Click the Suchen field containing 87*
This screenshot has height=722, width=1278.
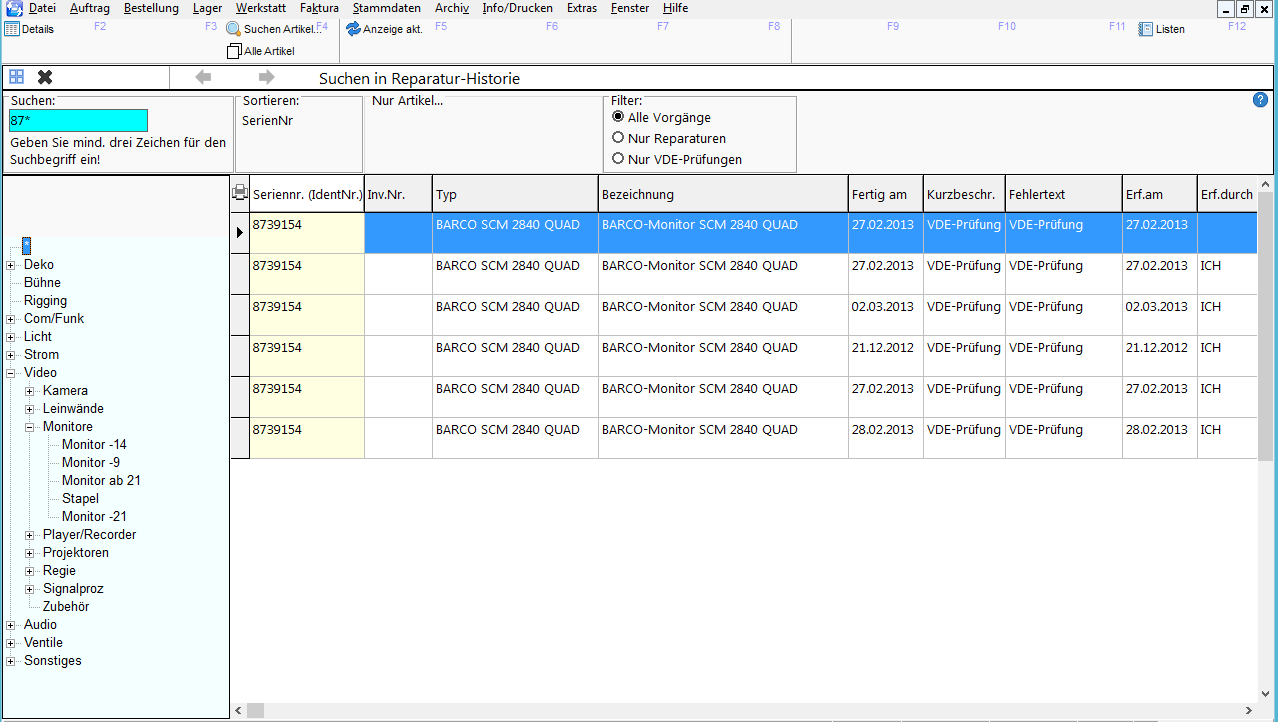pos(78,121)
